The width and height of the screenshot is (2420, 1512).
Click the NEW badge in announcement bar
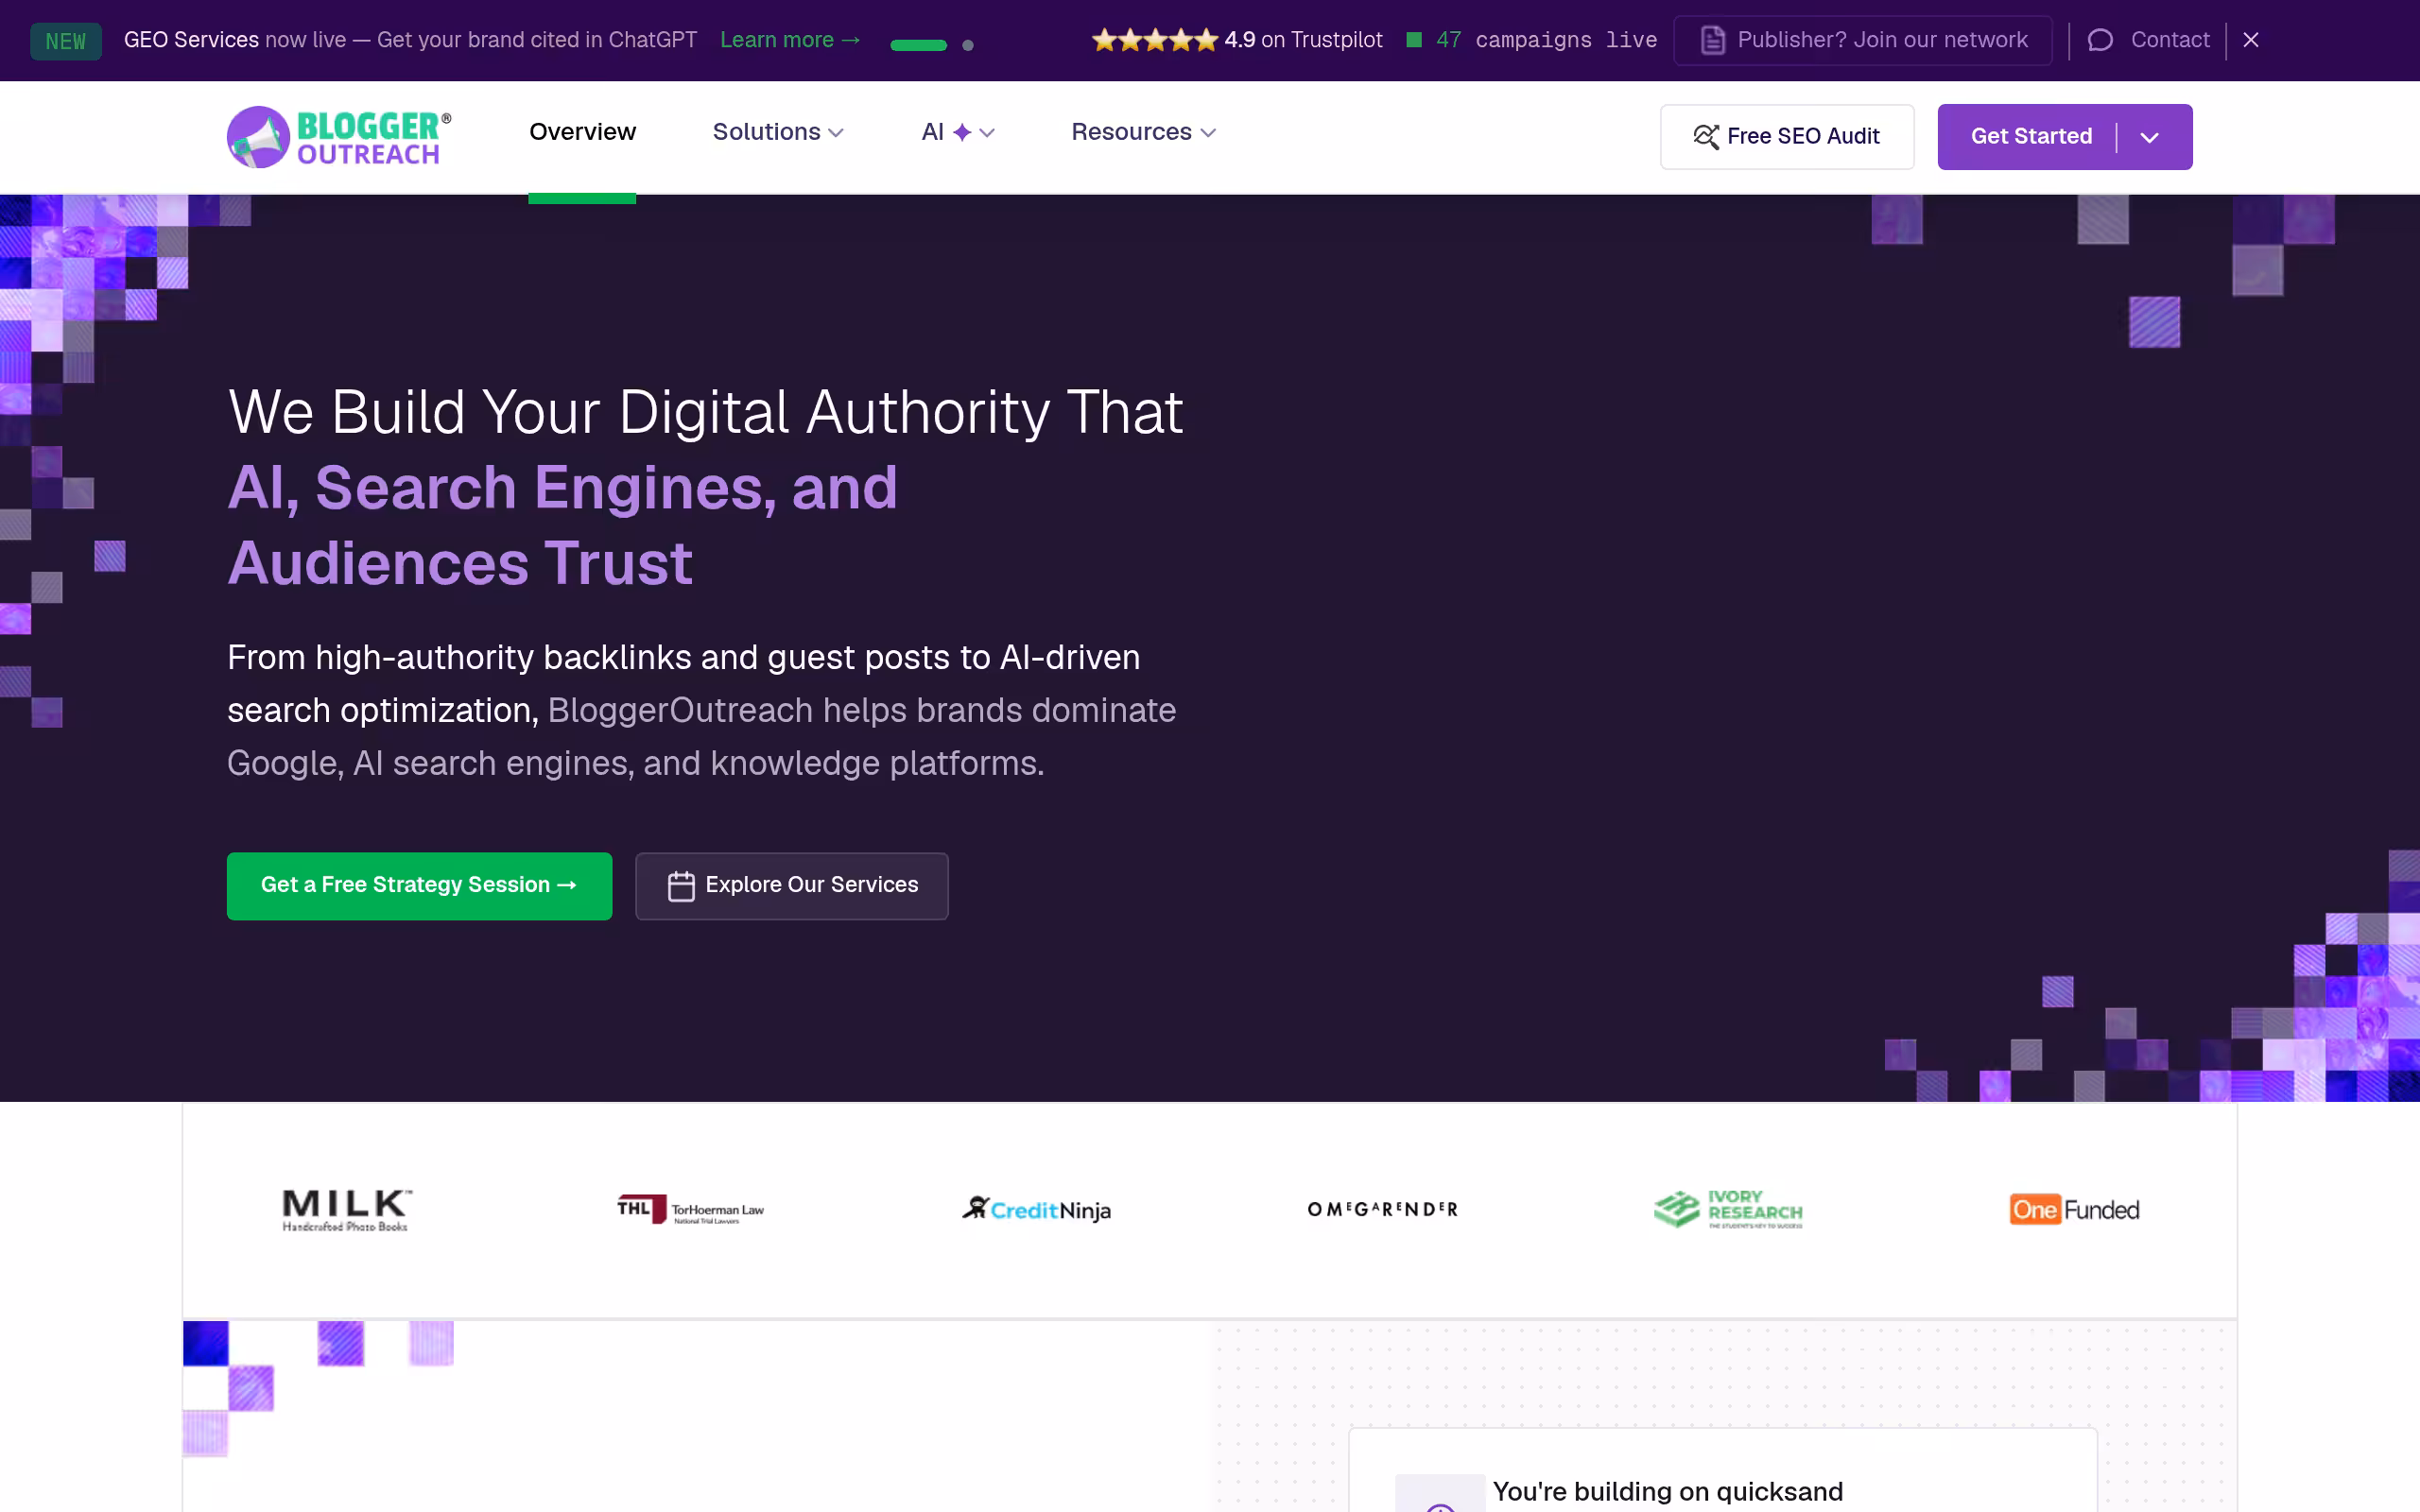(66, 41)
